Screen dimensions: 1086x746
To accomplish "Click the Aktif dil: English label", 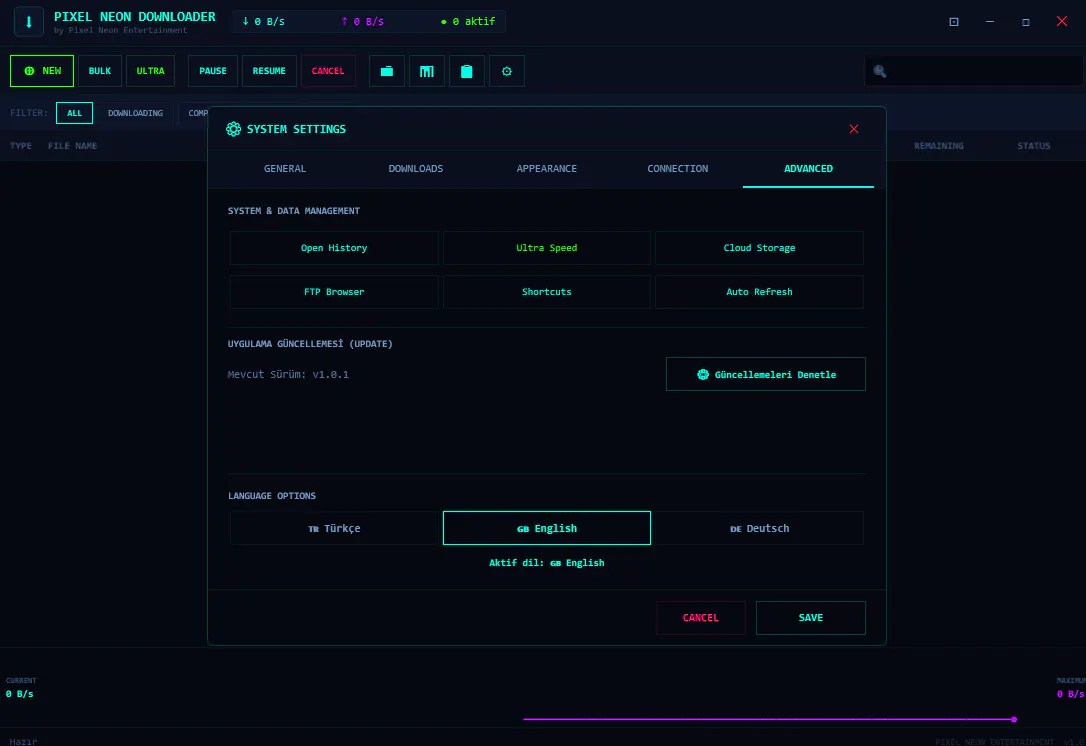I will coord(546,562).
